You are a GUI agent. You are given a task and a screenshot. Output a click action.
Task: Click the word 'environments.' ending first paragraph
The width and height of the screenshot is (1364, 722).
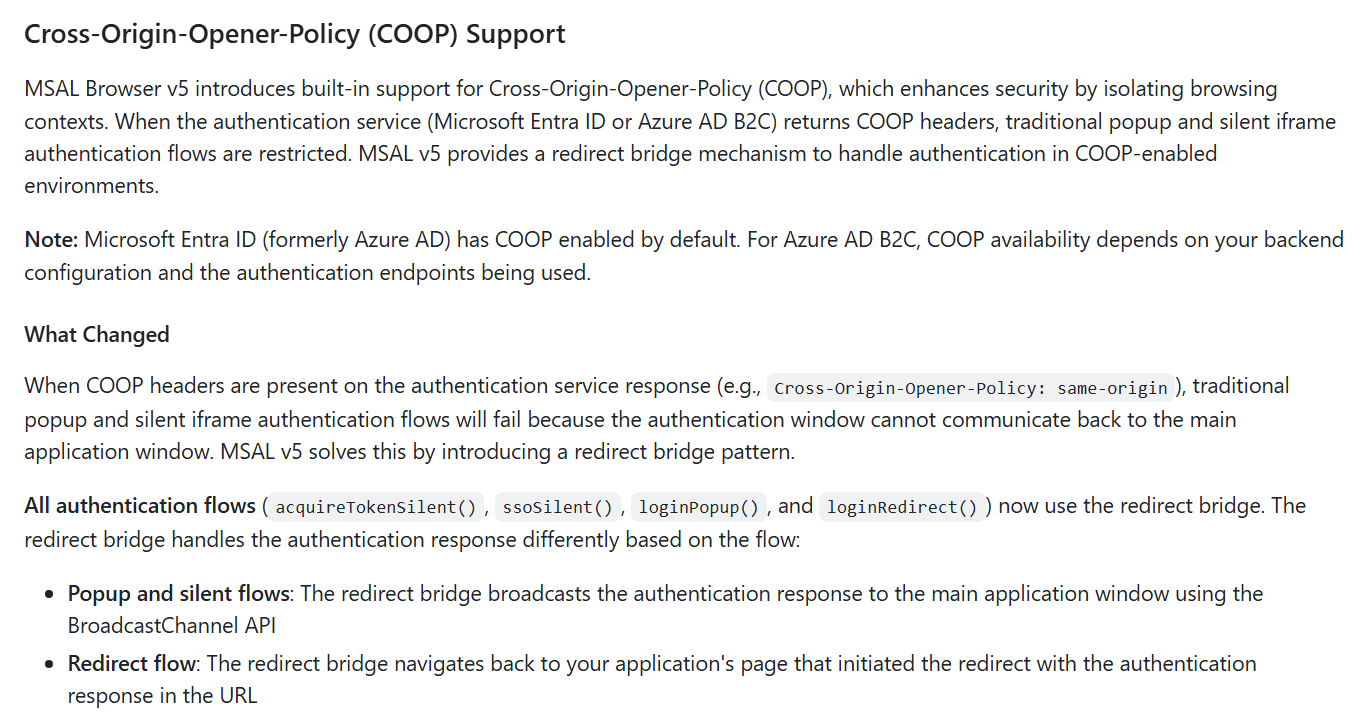(x=91, y=186)
